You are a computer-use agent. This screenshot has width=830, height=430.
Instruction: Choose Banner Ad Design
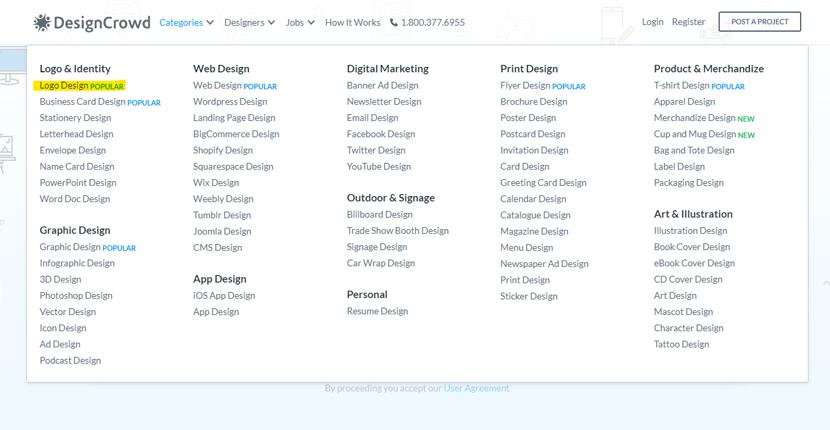(382, 85)
